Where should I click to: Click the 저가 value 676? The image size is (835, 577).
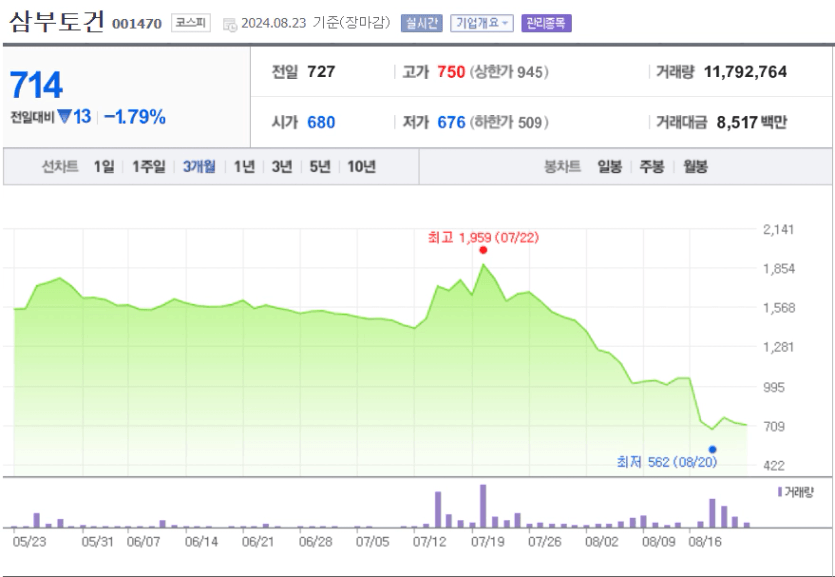(x=451, y=122)
